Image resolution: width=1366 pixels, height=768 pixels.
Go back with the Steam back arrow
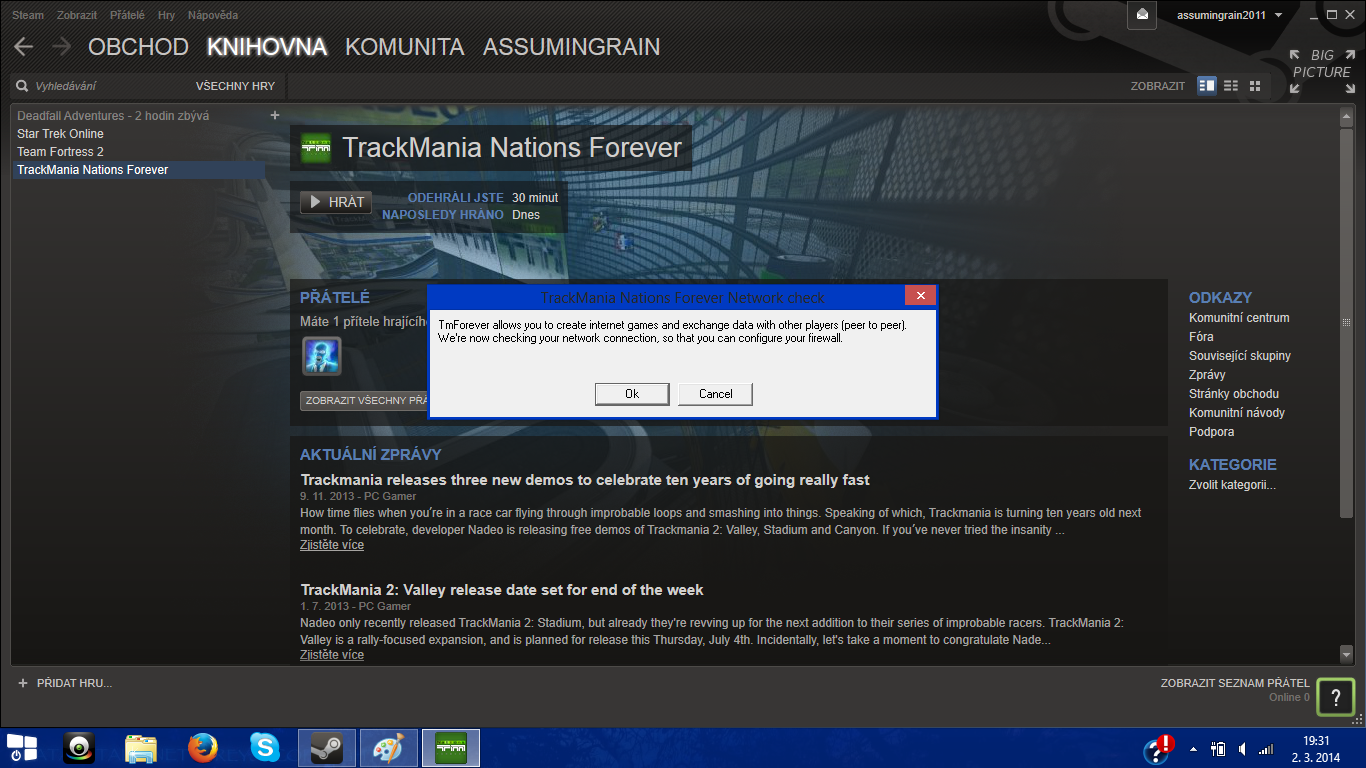(23, 47)
